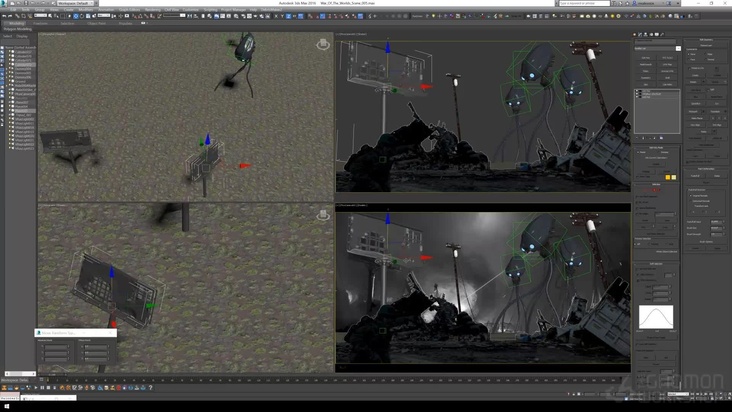Open the Modify command panel tab

[x=640, y=34]
